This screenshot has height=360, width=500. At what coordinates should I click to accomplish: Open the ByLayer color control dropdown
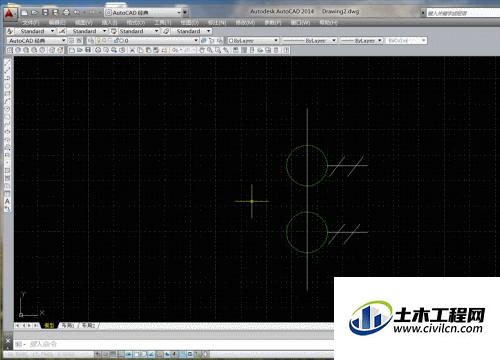click(253, 40)
